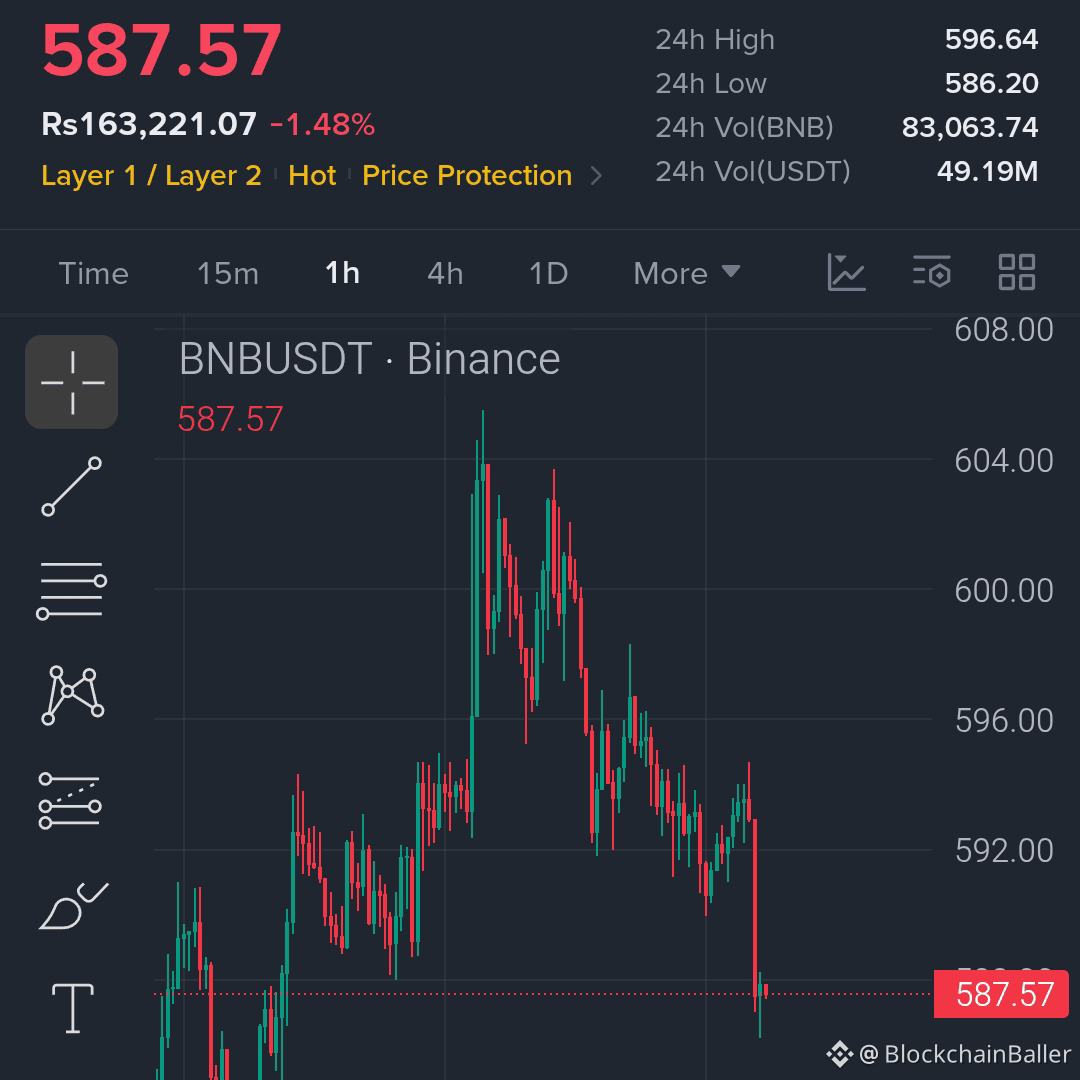Open the chart settings list icon
The height and width of the screenshot is (1080, 1080).
pos(931,271)
